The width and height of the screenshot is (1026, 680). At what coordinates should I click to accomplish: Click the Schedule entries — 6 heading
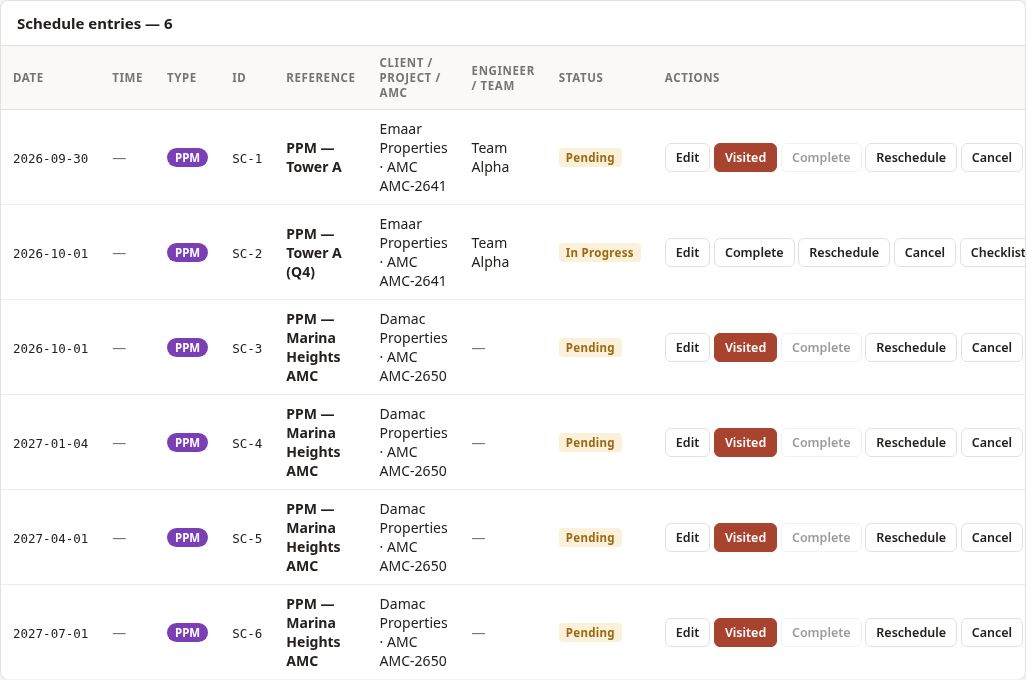[94, 24]
